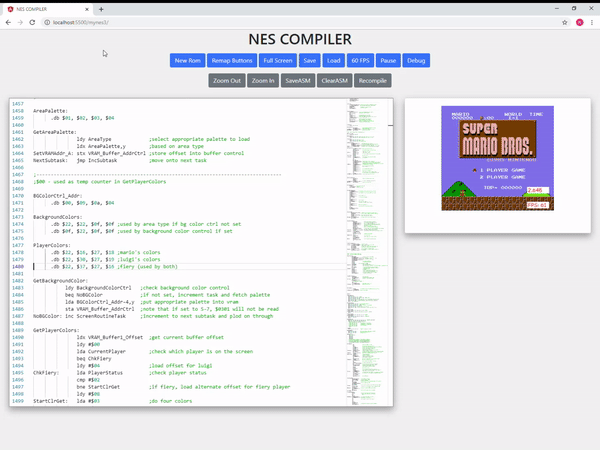Save the emulator state
This screenshot has height=450, width=600.
tap(310, 60)
